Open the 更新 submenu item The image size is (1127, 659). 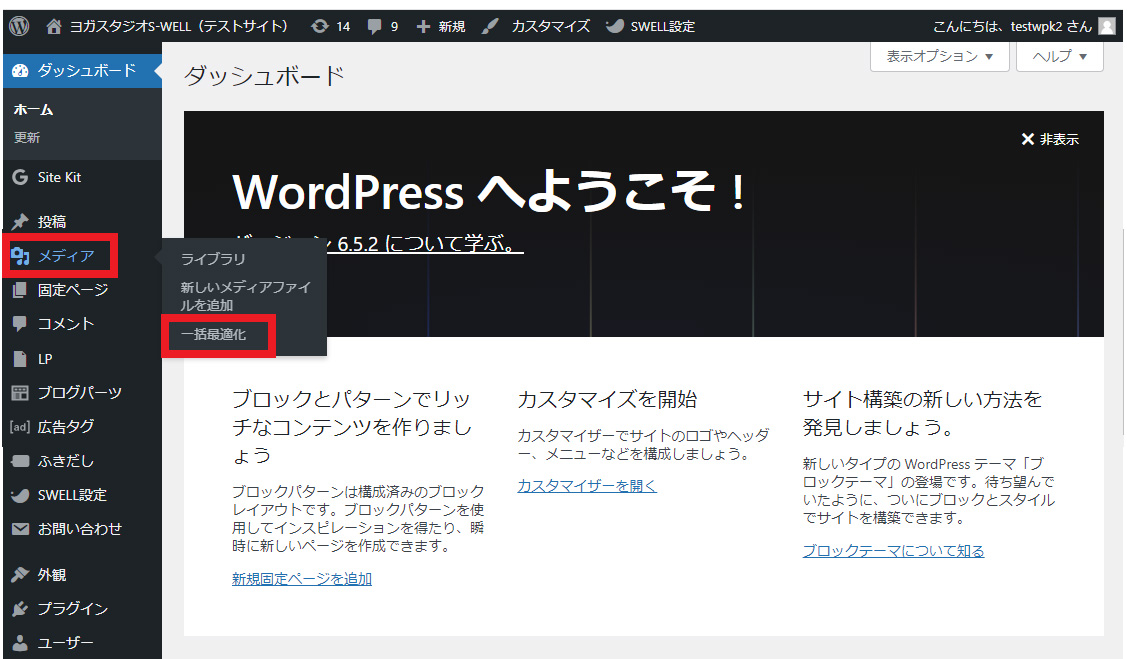27,137
